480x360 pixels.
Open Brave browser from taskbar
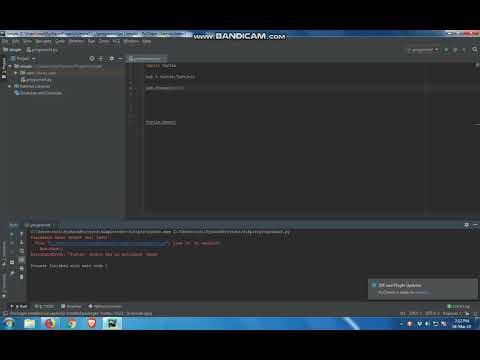pos(92,323)
